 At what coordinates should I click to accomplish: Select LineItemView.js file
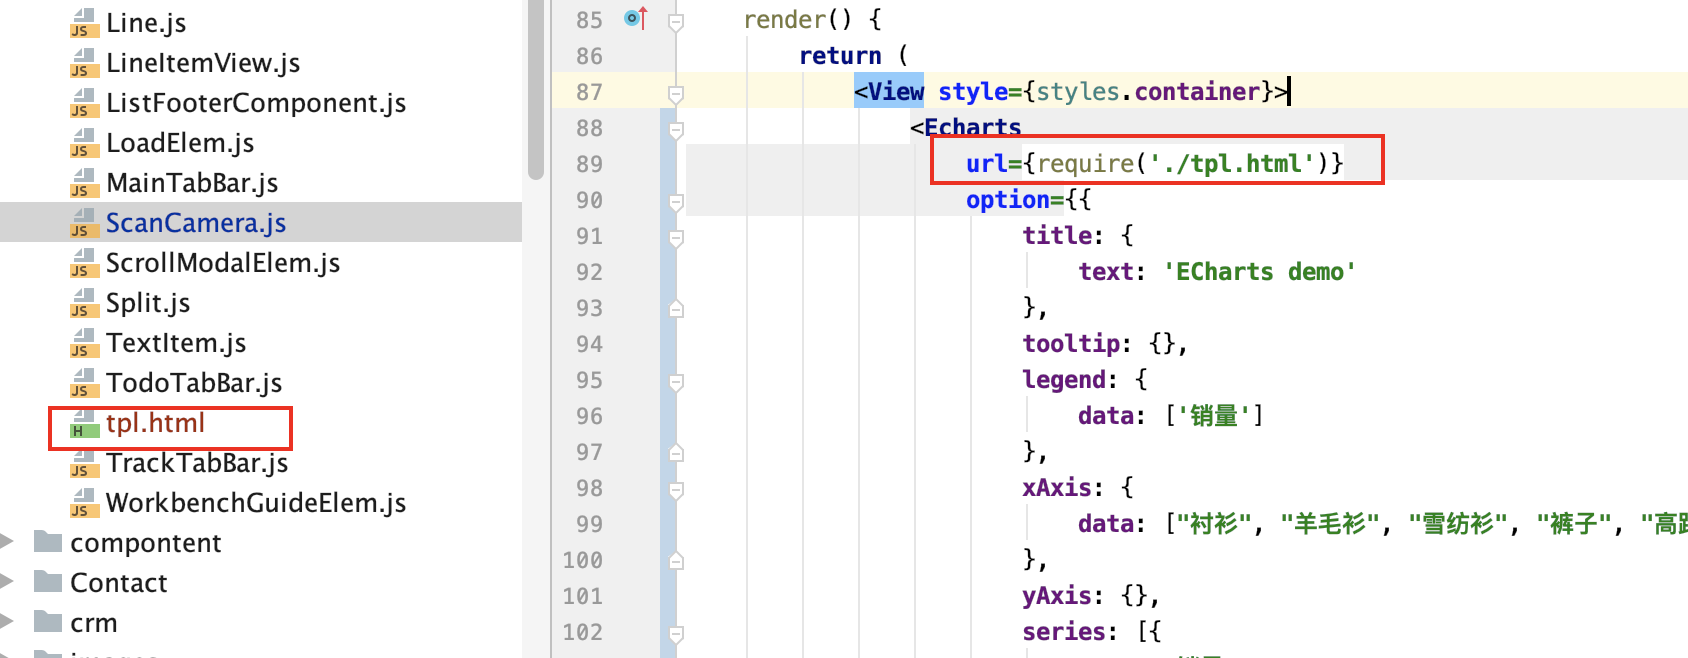point(203,63)
